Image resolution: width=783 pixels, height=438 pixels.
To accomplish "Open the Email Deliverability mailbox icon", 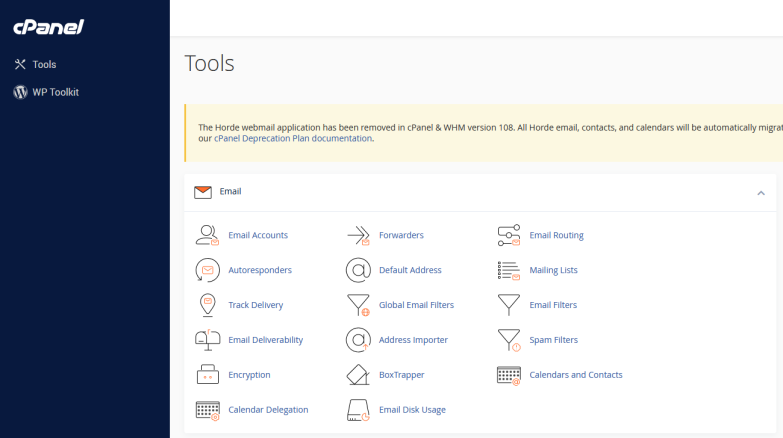I will (207, 340).
